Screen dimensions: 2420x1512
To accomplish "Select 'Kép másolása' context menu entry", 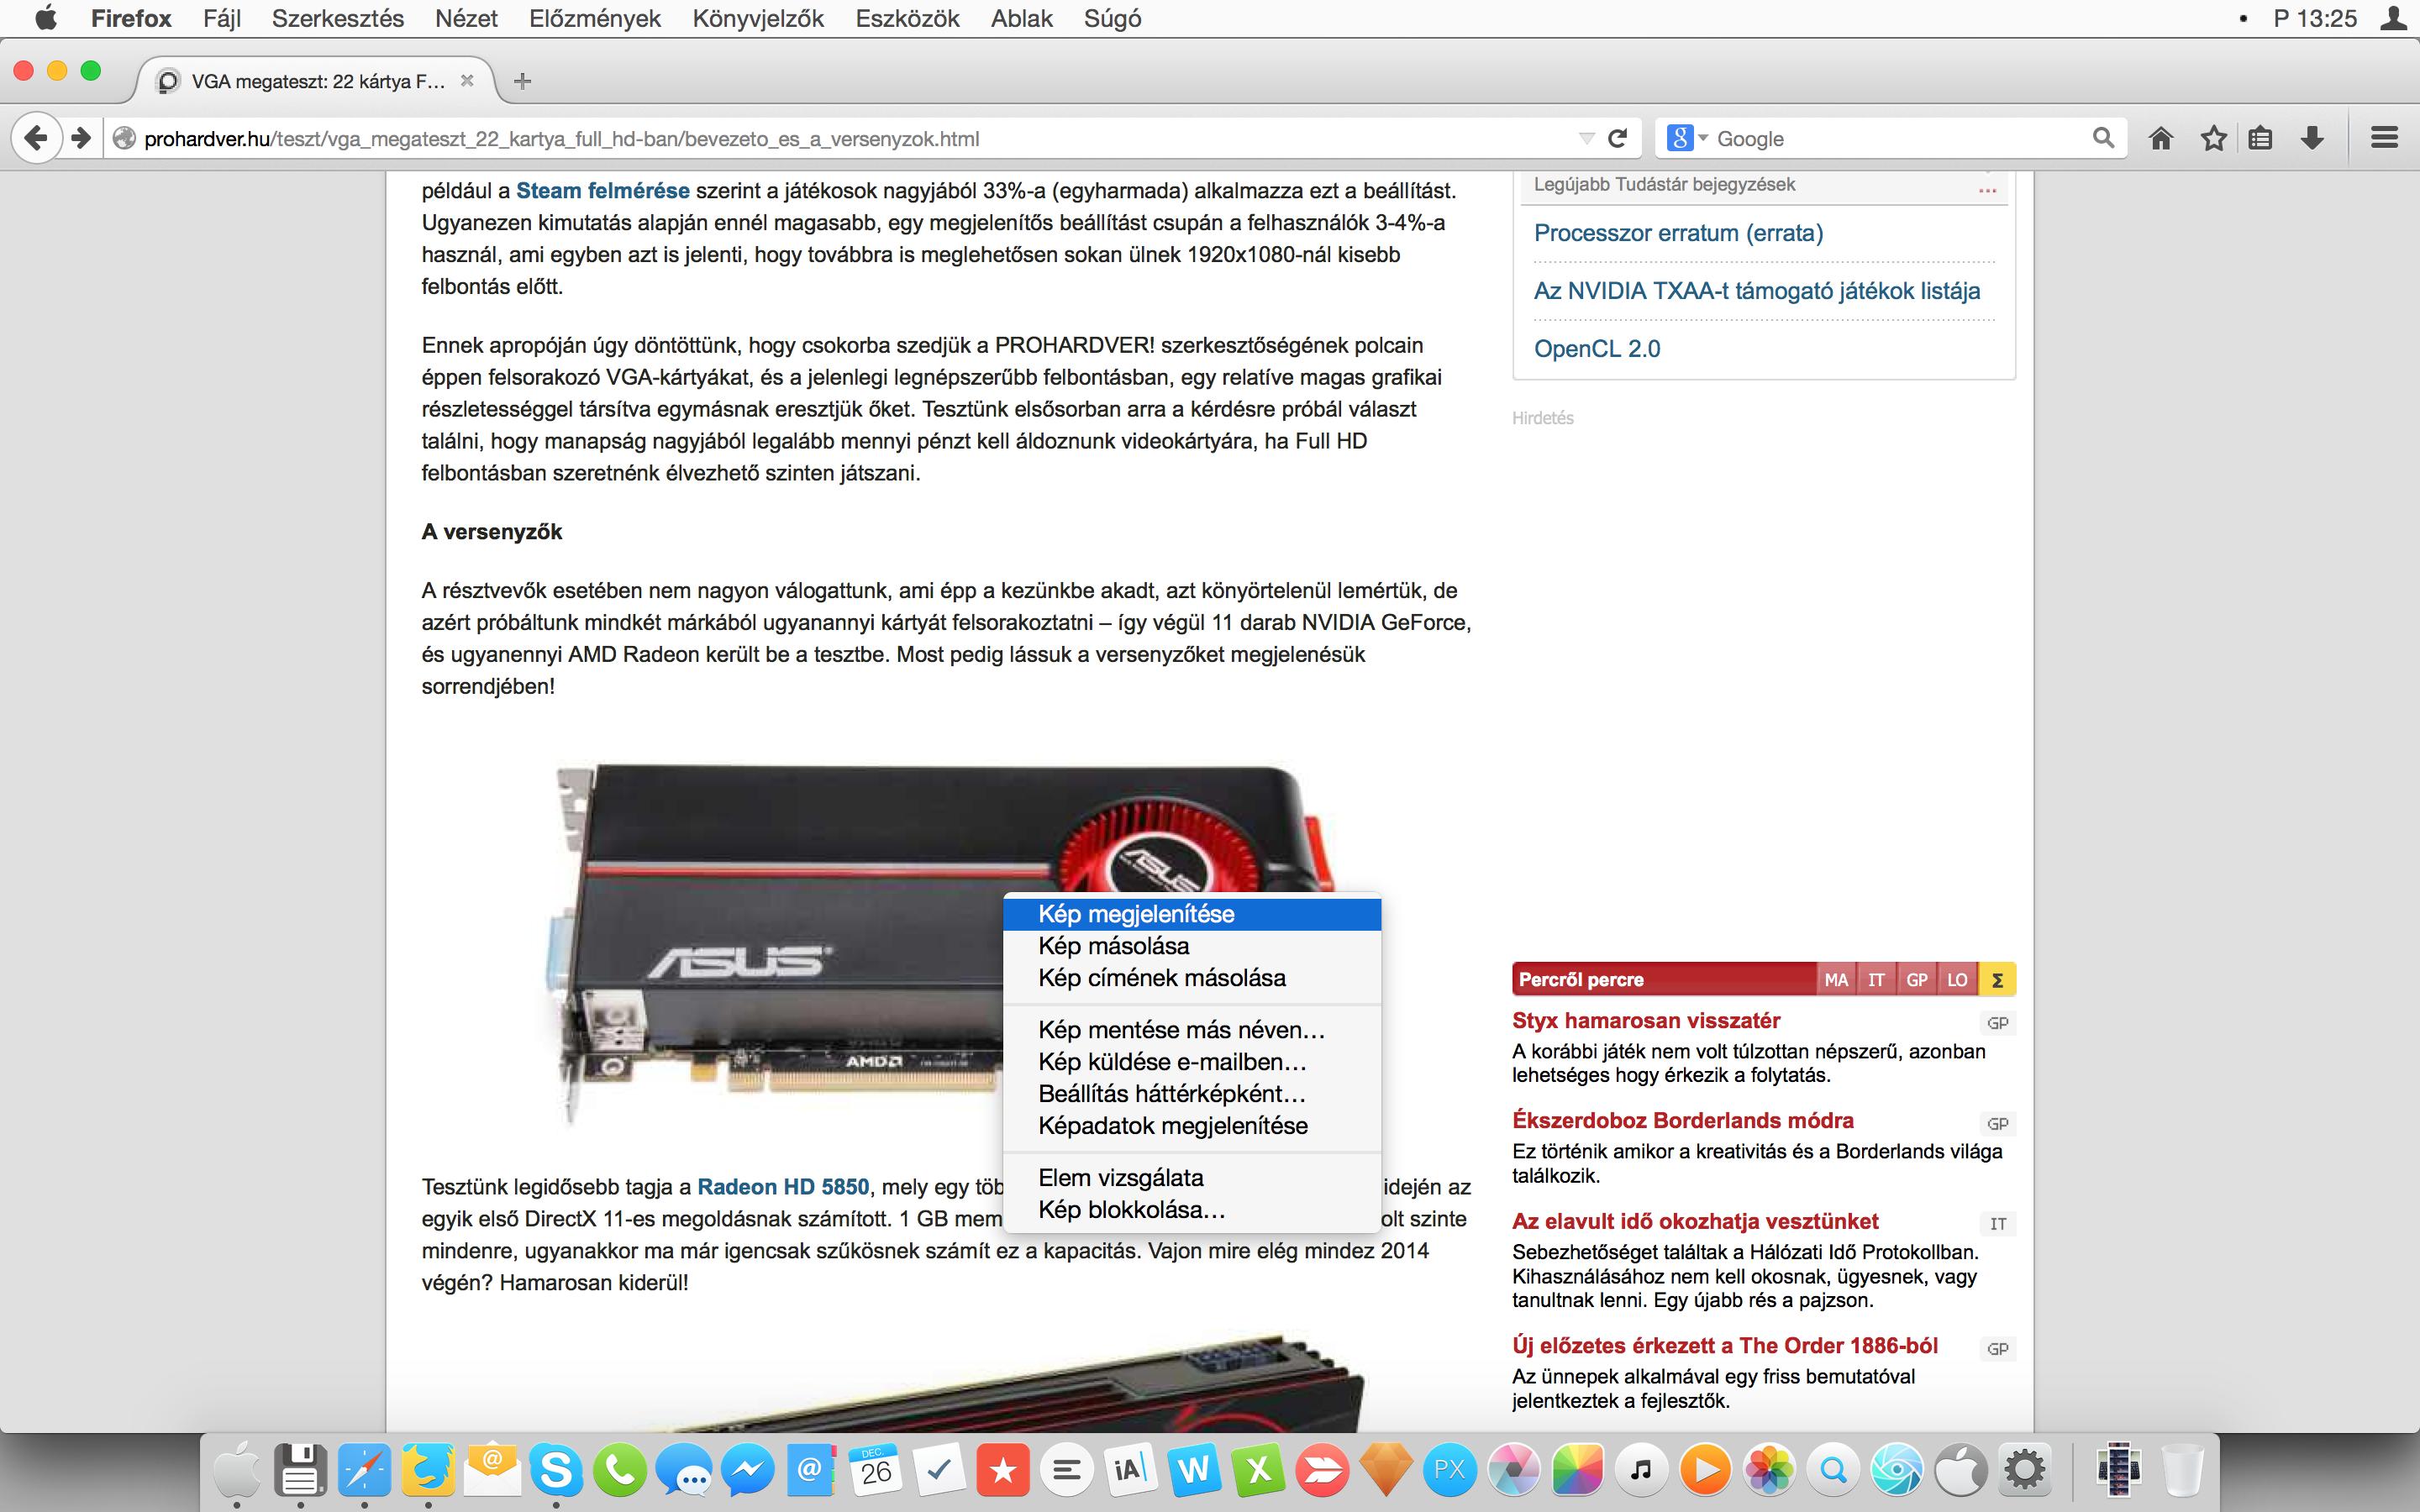I will [x=1113, y=946].
